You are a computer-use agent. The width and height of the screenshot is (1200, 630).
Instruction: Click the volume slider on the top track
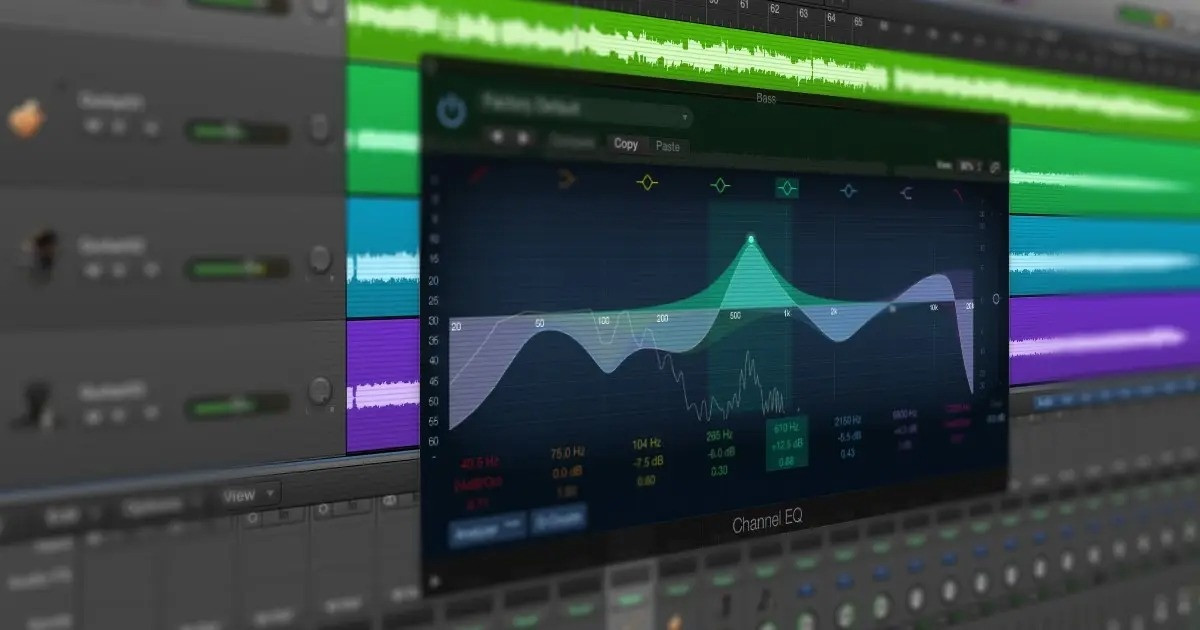tap(236, 131)
